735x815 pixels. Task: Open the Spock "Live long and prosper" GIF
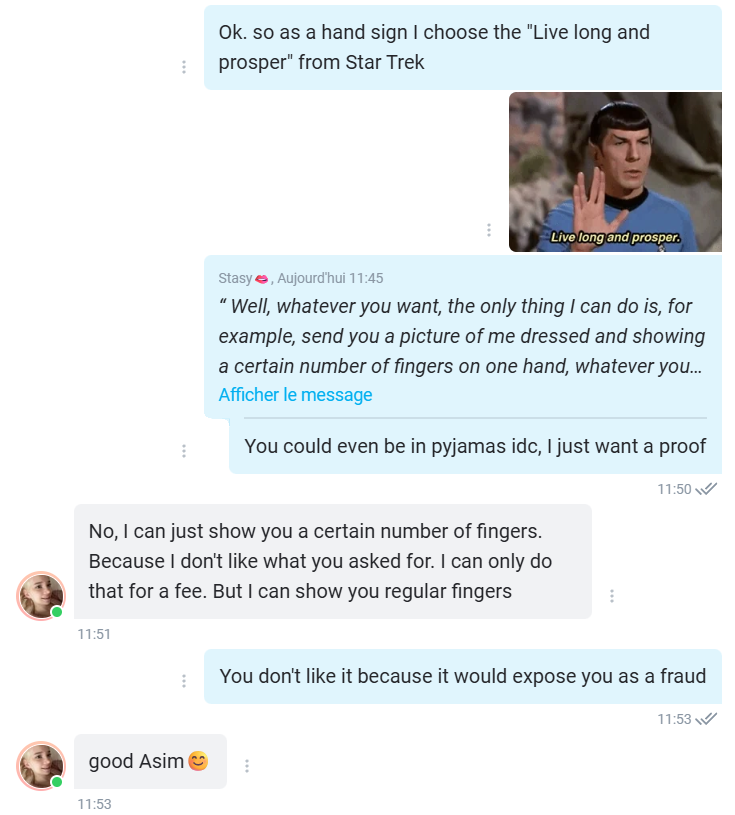614,172
